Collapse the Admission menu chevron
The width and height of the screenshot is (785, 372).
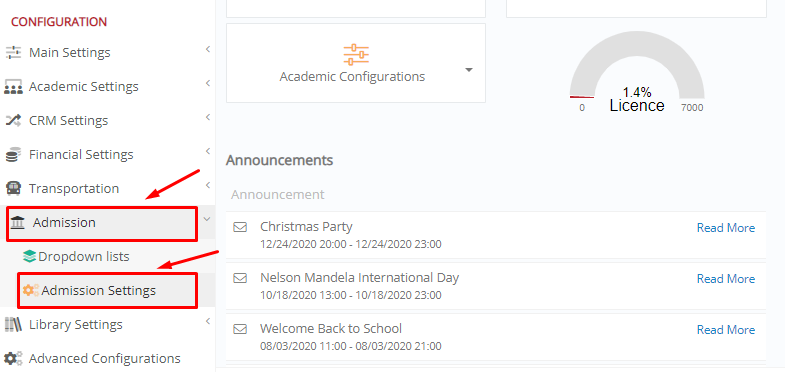207,219
